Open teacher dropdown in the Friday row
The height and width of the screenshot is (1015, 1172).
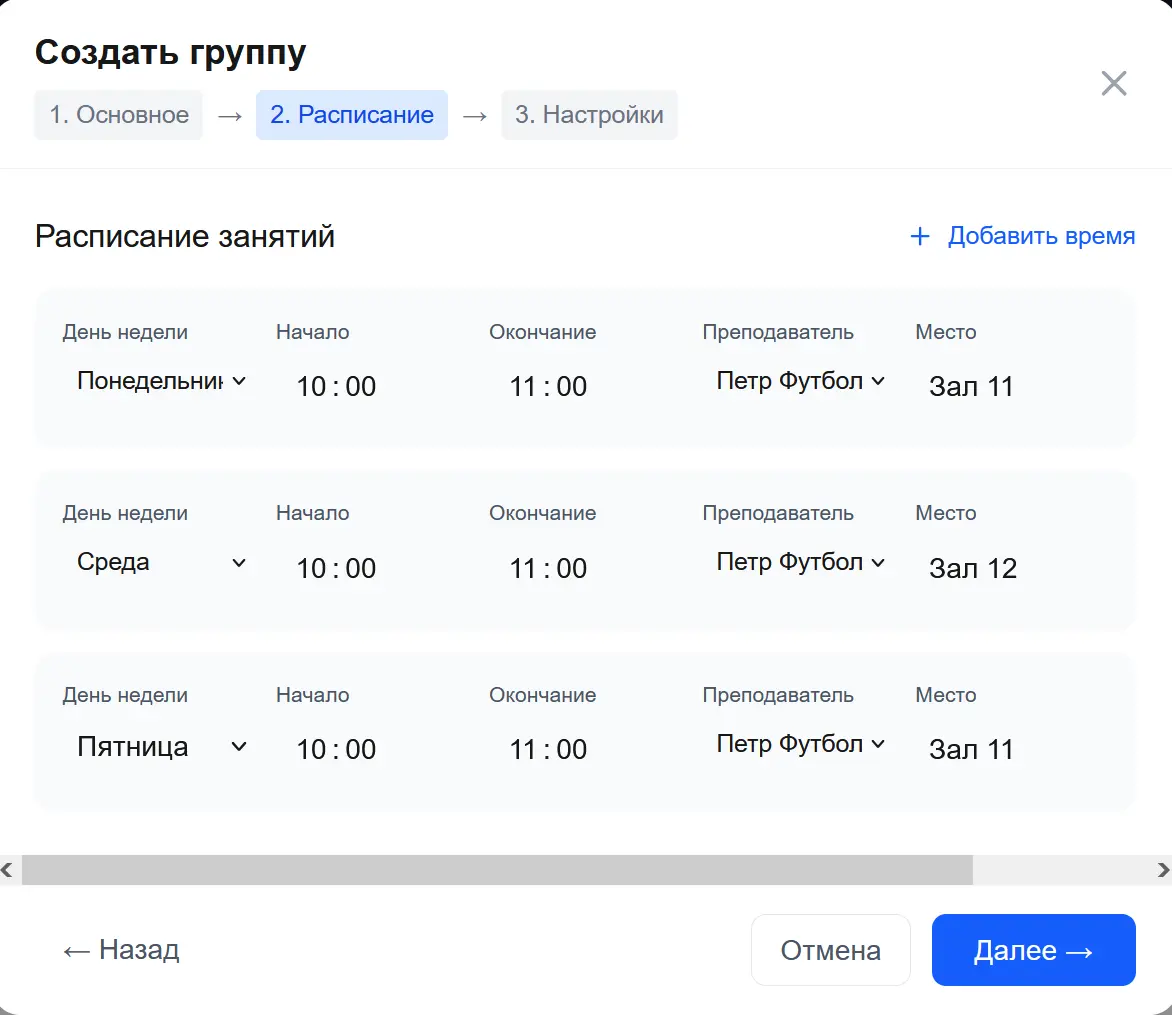(x=800, y=744)
